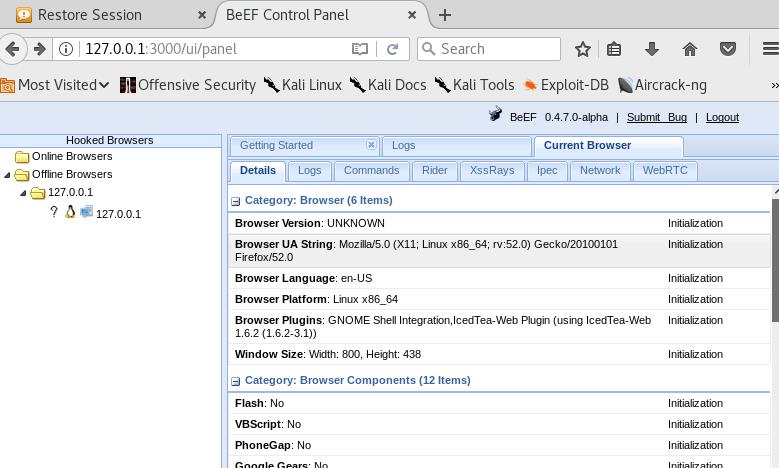Open Offensive Security bookmark
779x468 pixels.
click(188, 85)
